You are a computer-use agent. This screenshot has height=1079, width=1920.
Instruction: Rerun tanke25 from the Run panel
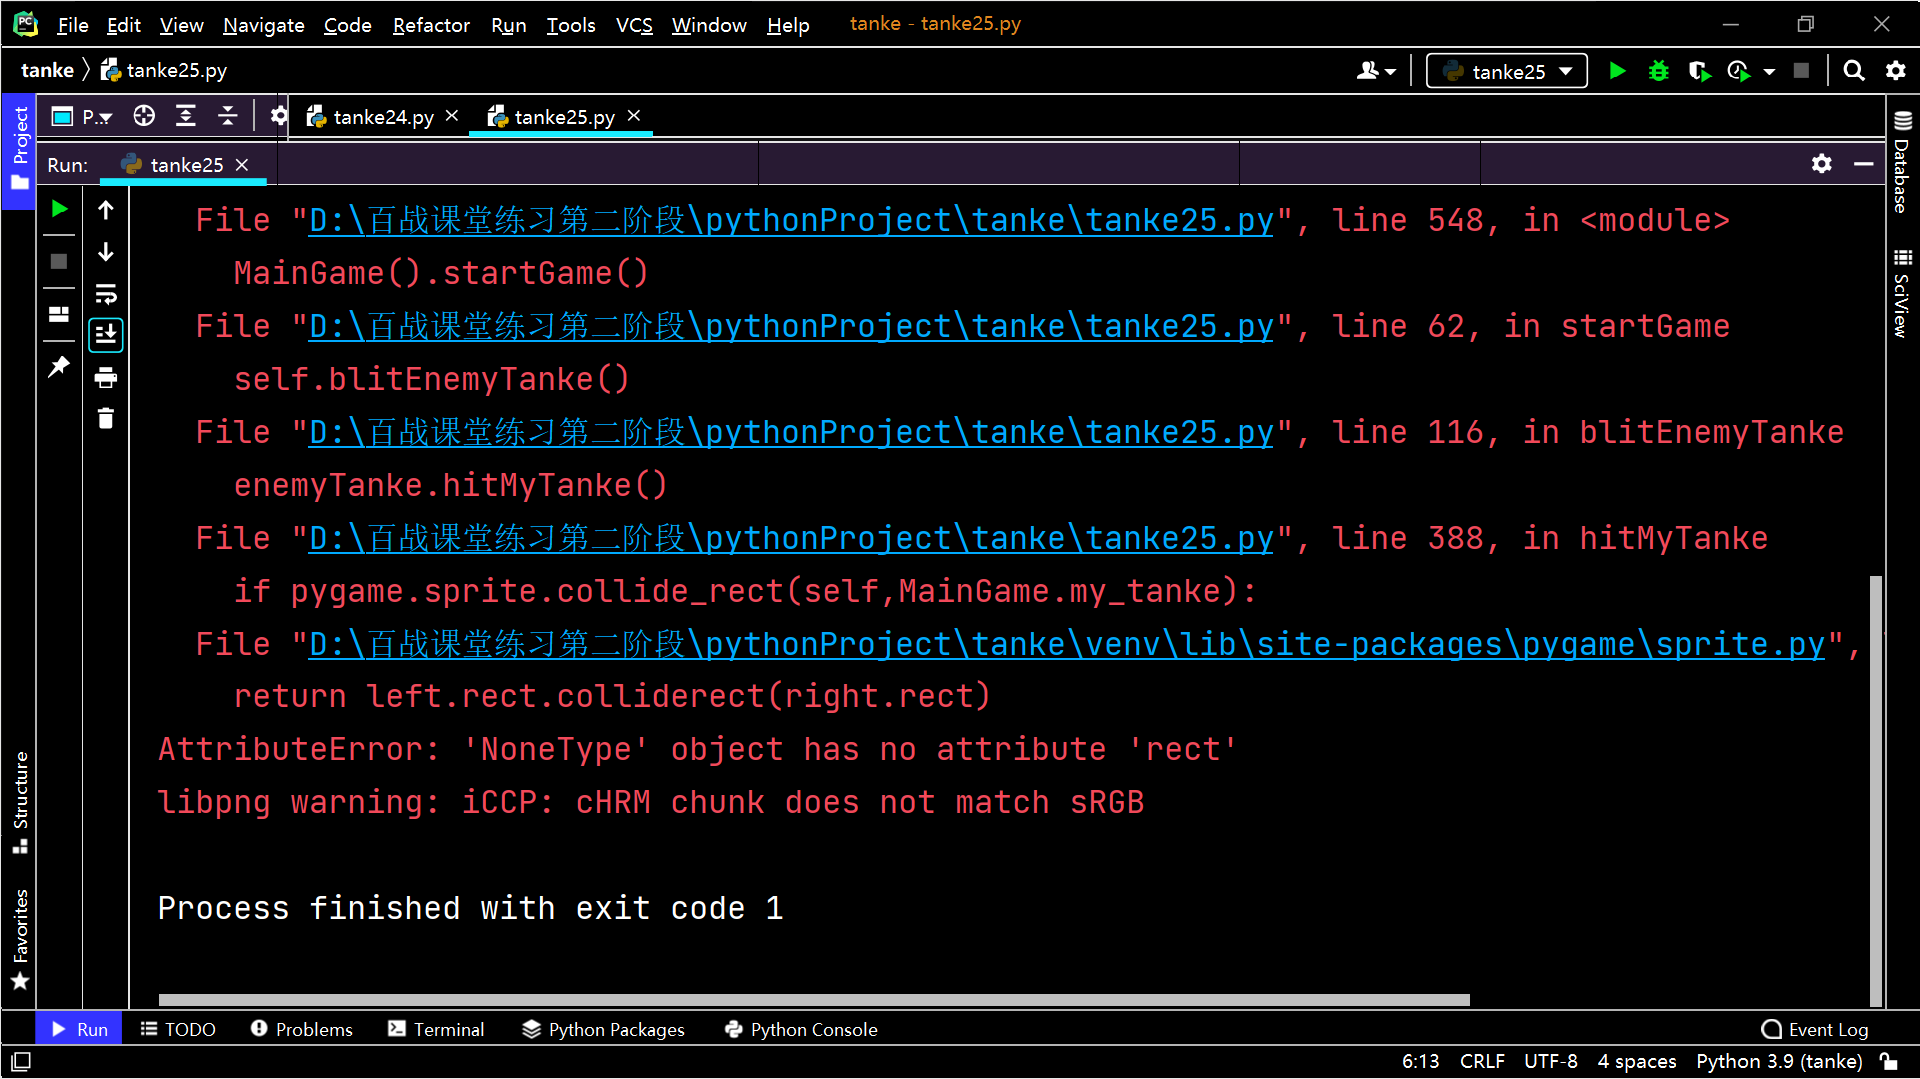[x=59, y=209]
